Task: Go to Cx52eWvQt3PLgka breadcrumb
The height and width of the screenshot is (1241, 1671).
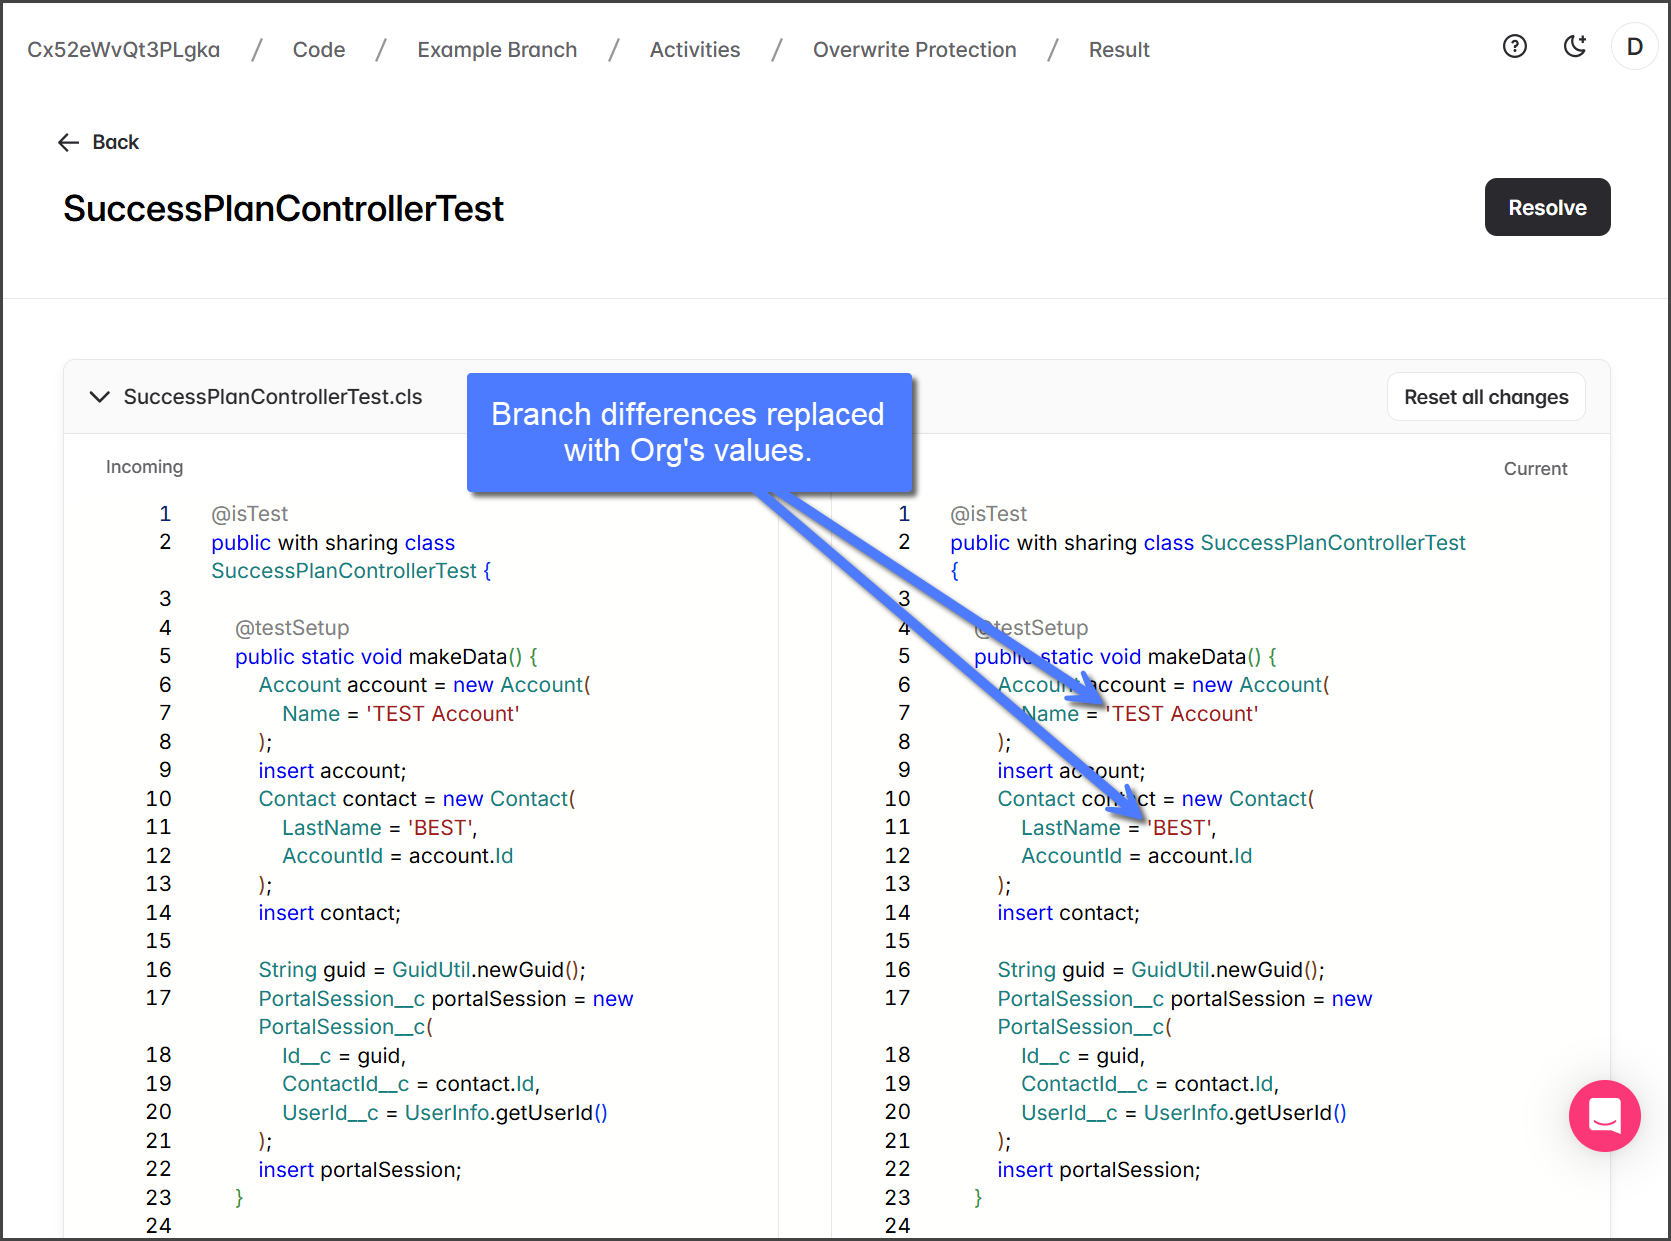Action: (x=123, y=50)
